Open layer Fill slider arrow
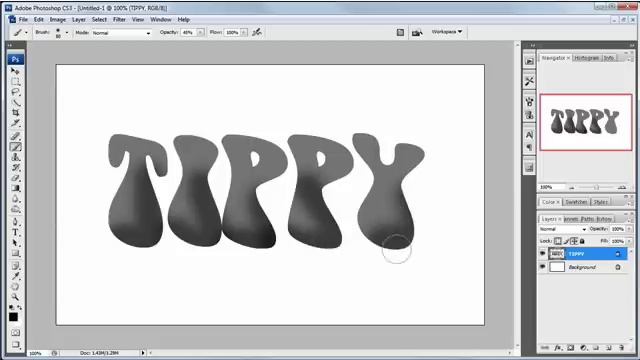 click(x=629, y=241)
